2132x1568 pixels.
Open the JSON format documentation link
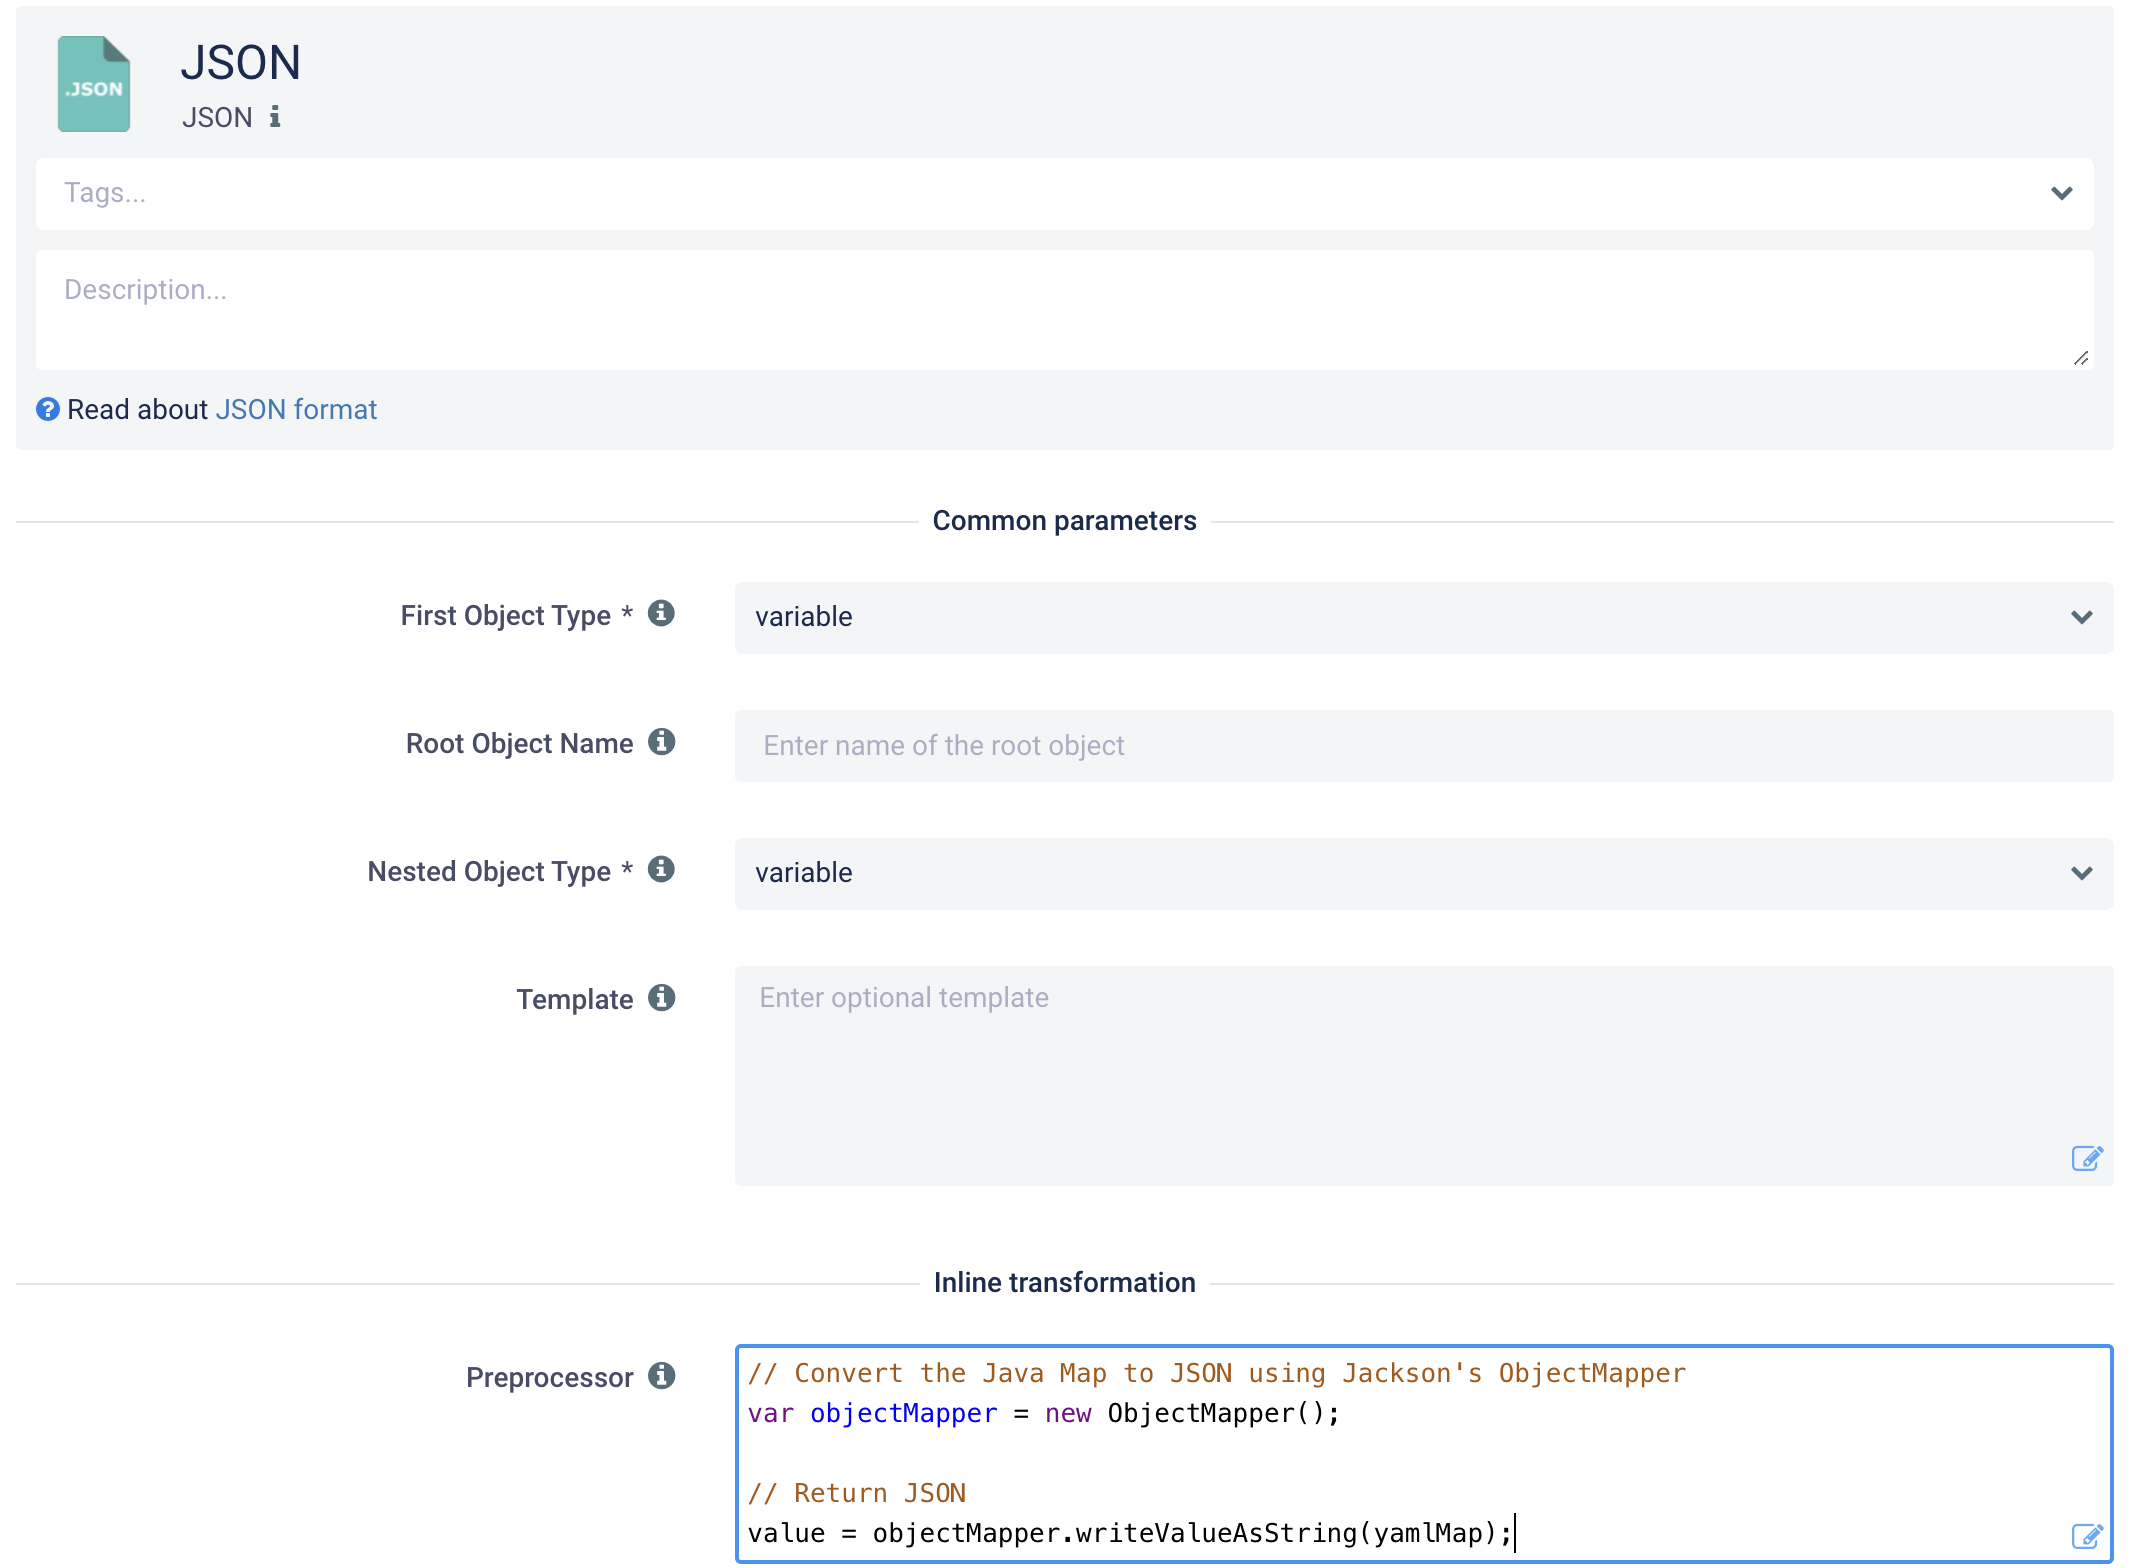[x=296, y=409]
